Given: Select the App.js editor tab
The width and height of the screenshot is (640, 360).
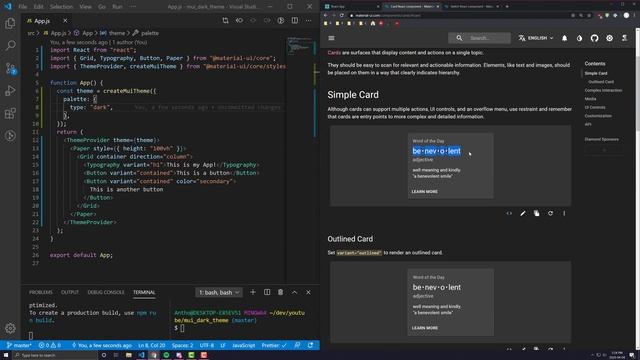Looking at the screenshot, I should point(42,20).
